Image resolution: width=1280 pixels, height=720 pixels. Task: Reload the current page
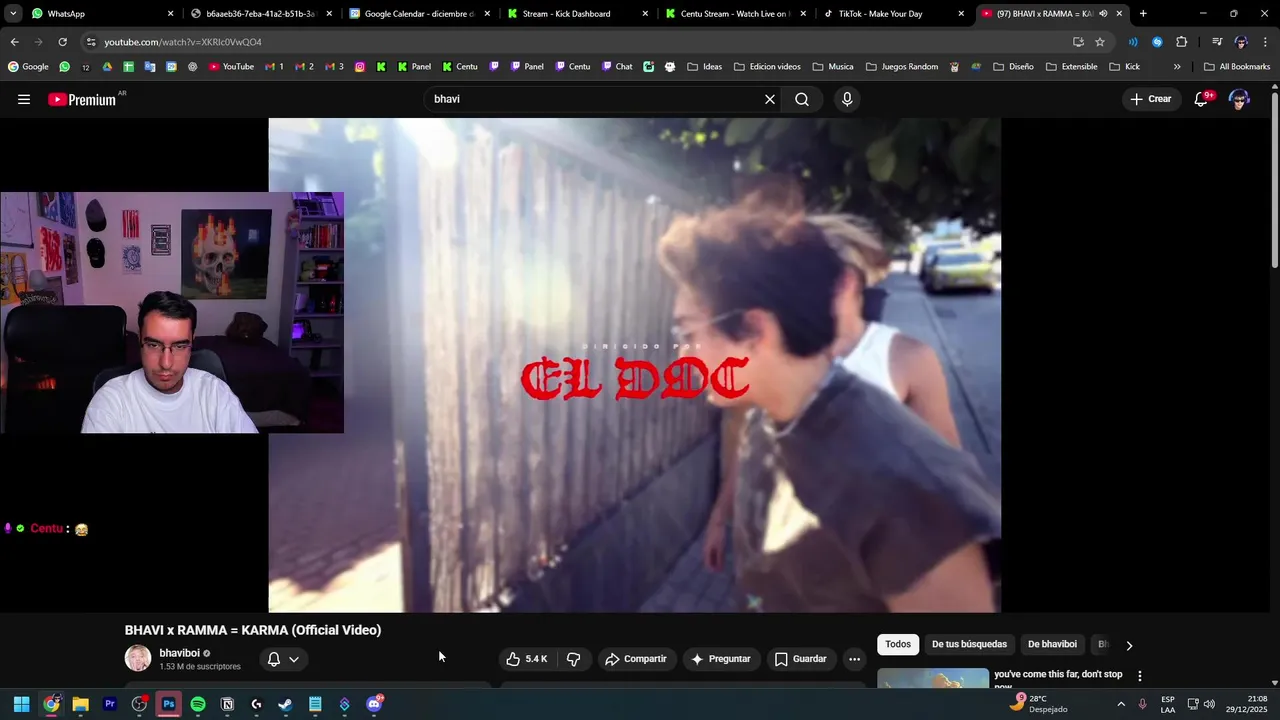tap(62, 42)
